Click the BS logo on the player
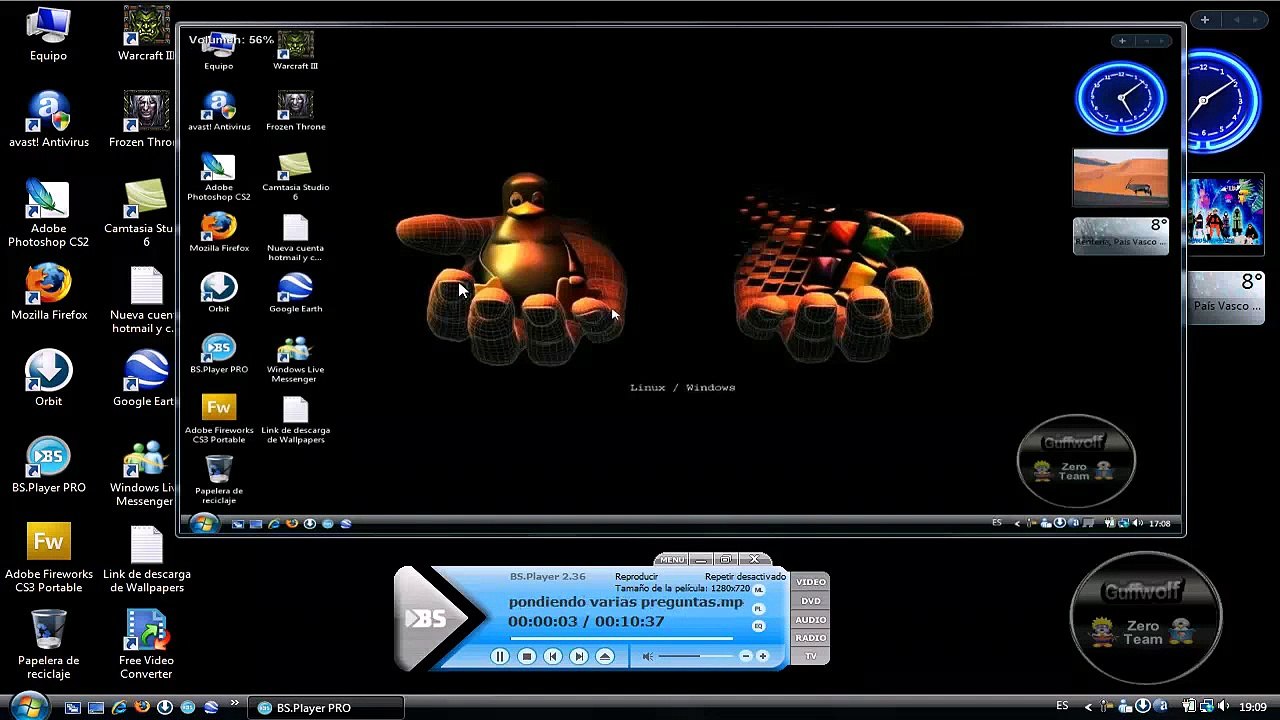Viewport: 1280px width, 720px height. coord(426,620)
